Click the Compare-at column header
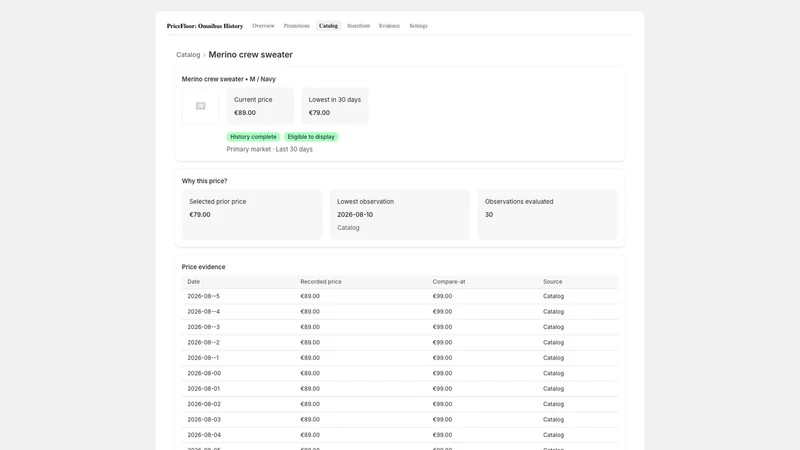Screen dimensions: 800x450 449,282
